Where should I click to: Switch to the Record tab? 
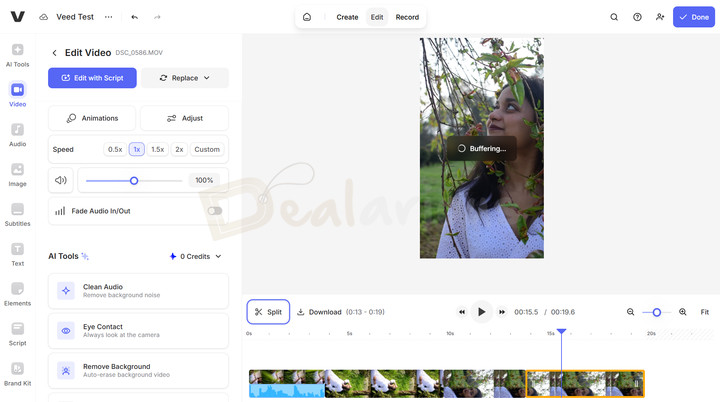pyautogui.click(x=407, y=17)
